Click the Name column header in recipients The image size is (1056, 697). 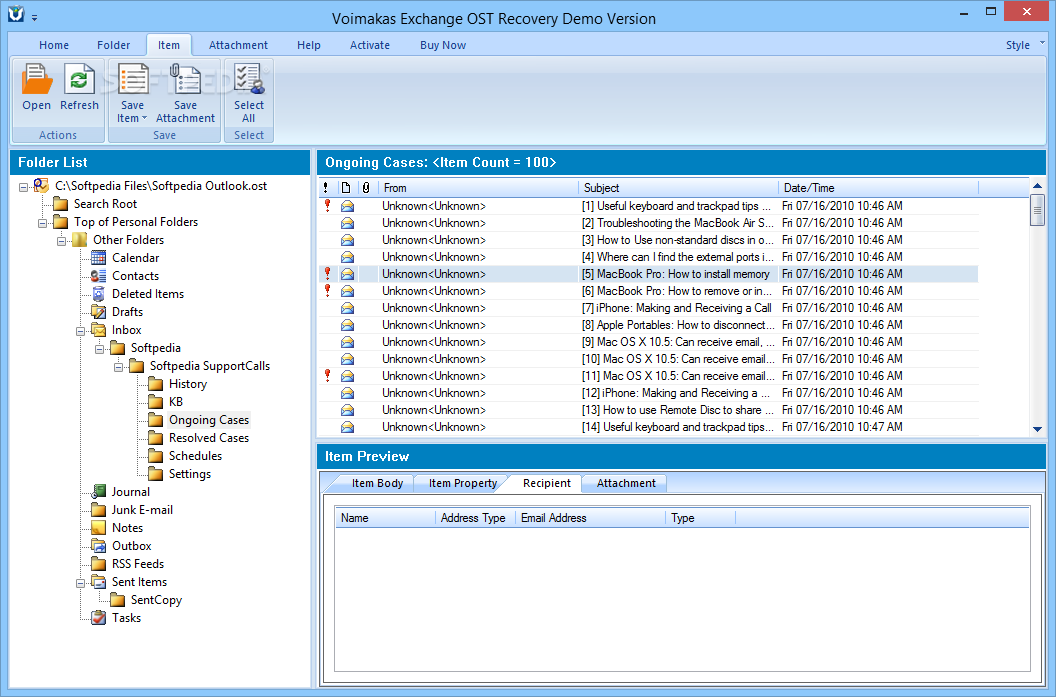[x=385, y=518]
